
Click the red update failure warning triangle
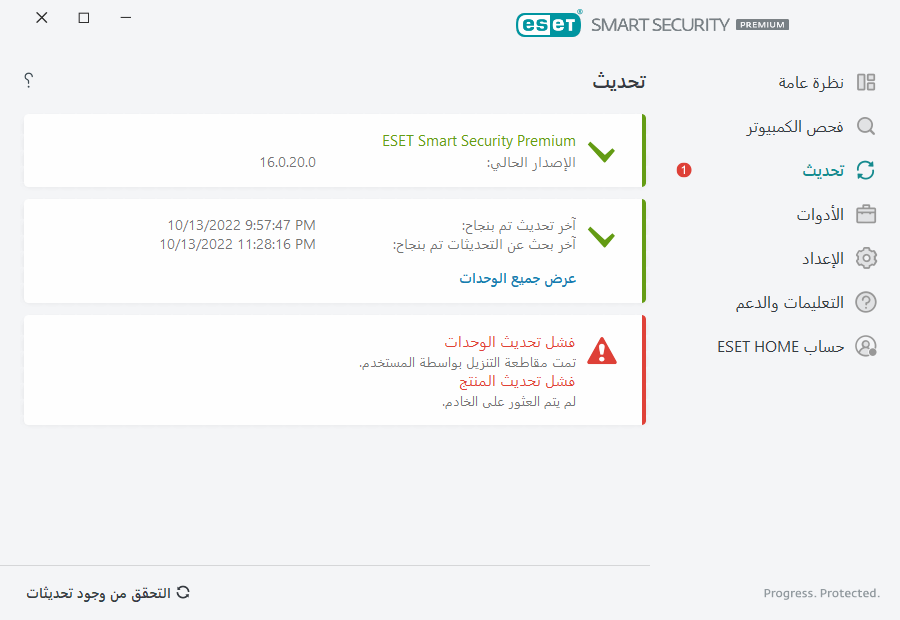coord(602,350)
